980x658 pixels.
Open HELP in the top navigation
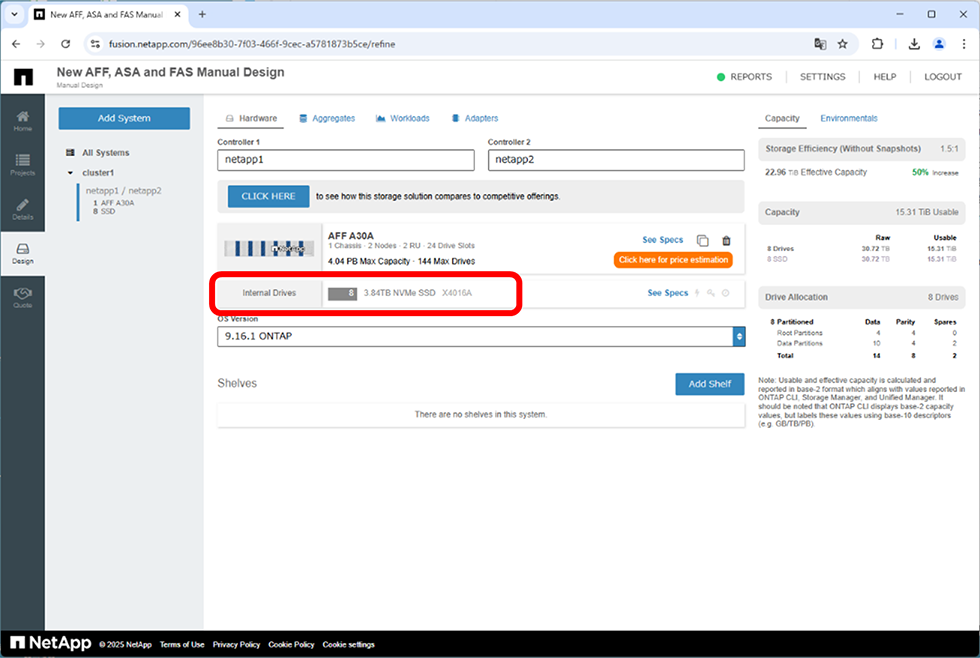tap(884, 77)
